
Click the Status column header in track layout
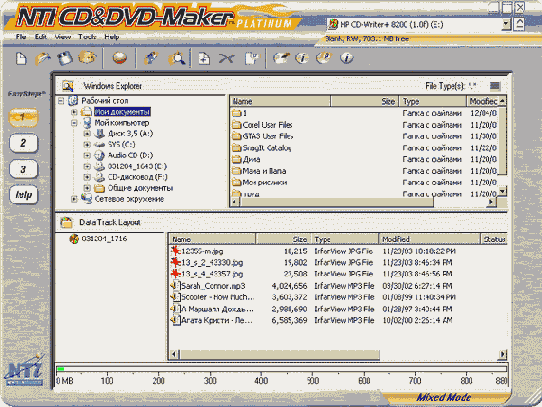pyautogui.click(x=494, y=239)
